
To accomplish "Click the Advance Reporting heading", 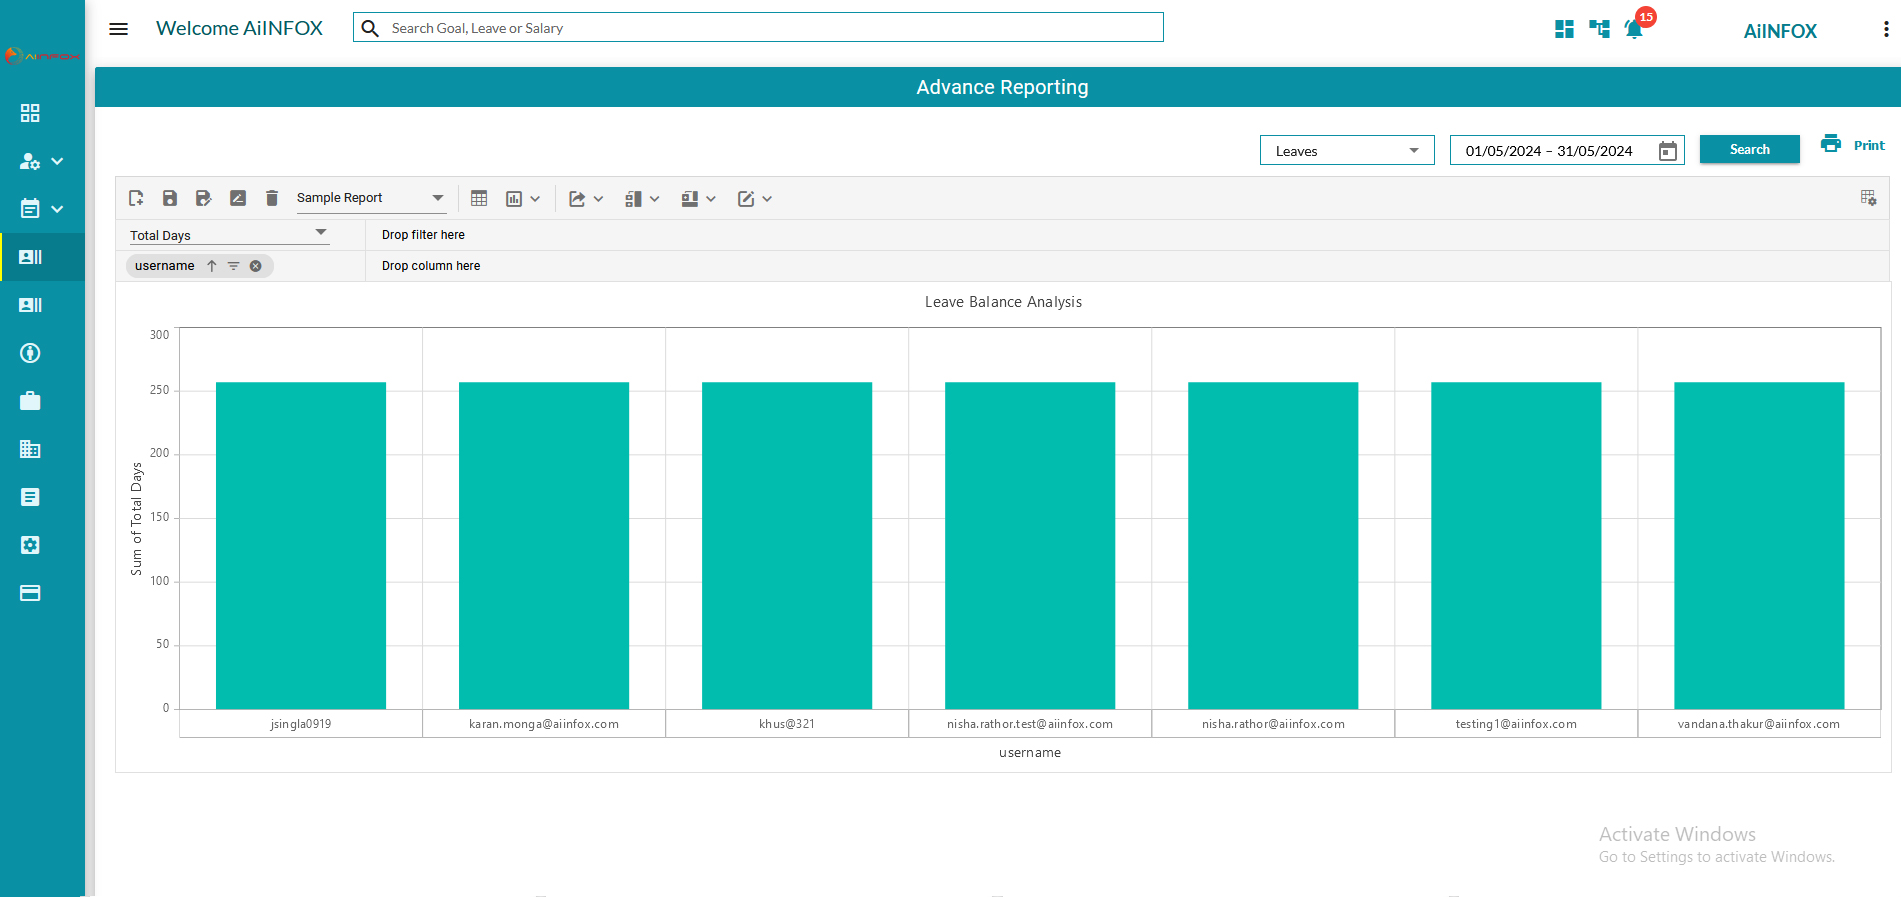I will 1002,87.
